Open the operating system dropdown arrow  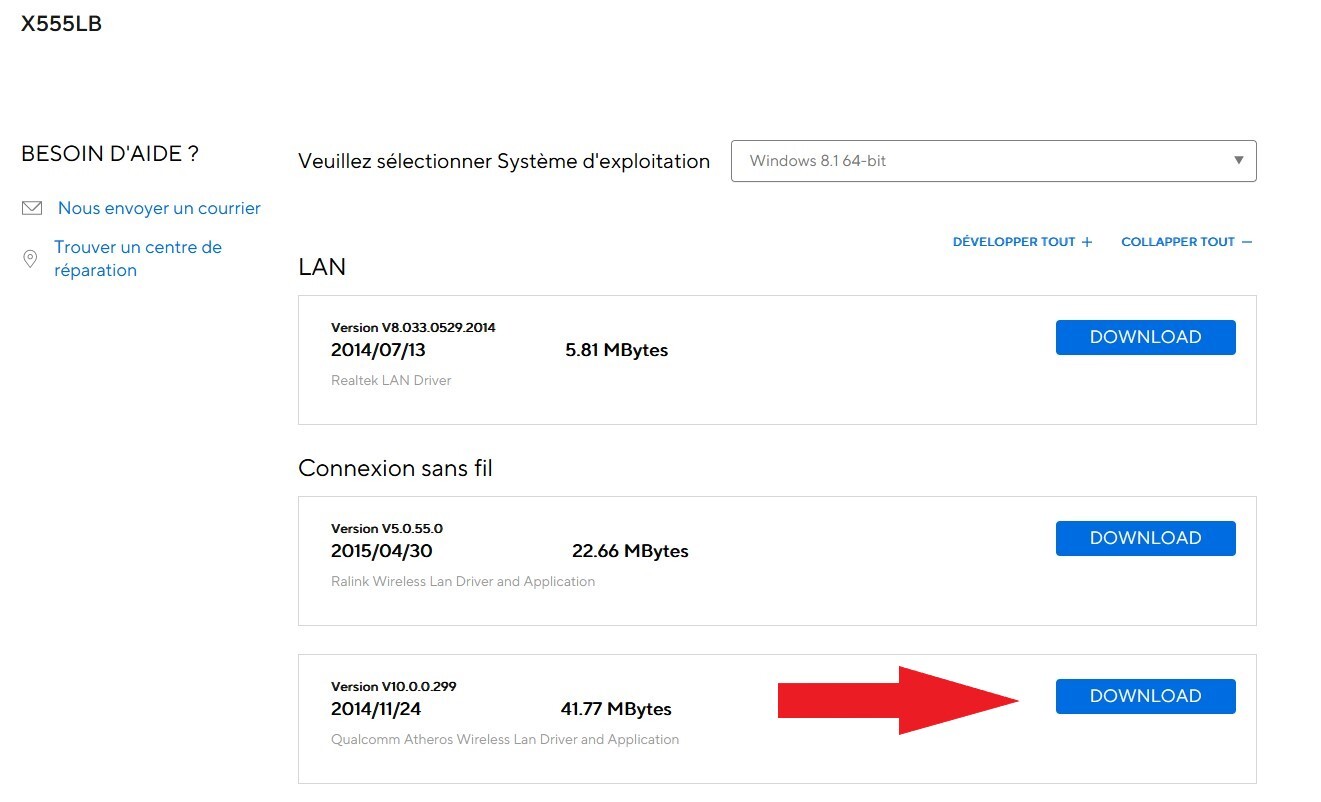coord(1239,161)
